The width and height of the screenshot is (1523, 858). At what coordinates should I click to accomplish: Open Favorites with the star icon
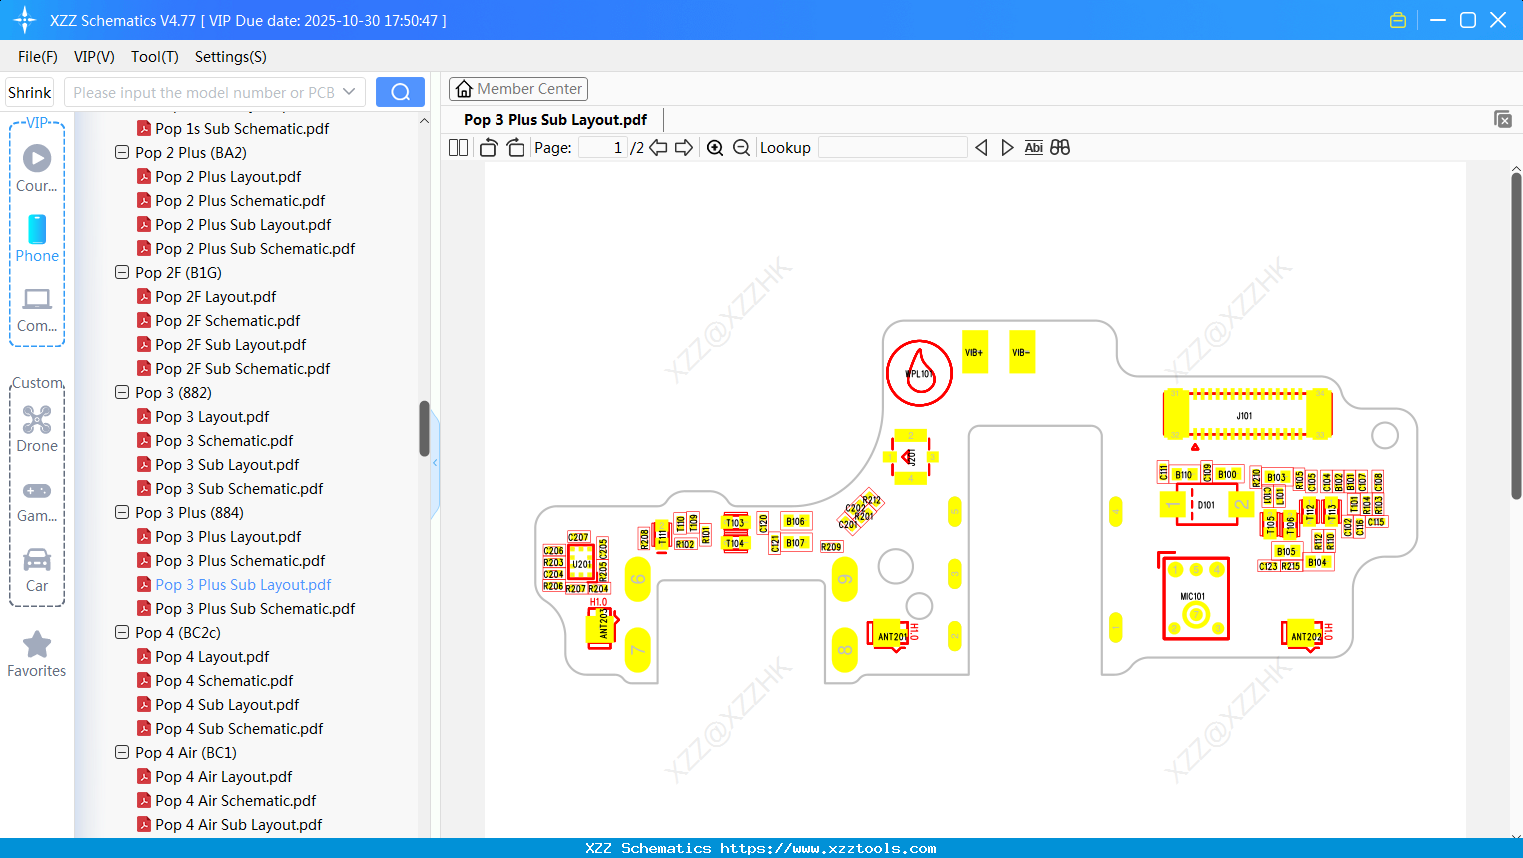37,655
